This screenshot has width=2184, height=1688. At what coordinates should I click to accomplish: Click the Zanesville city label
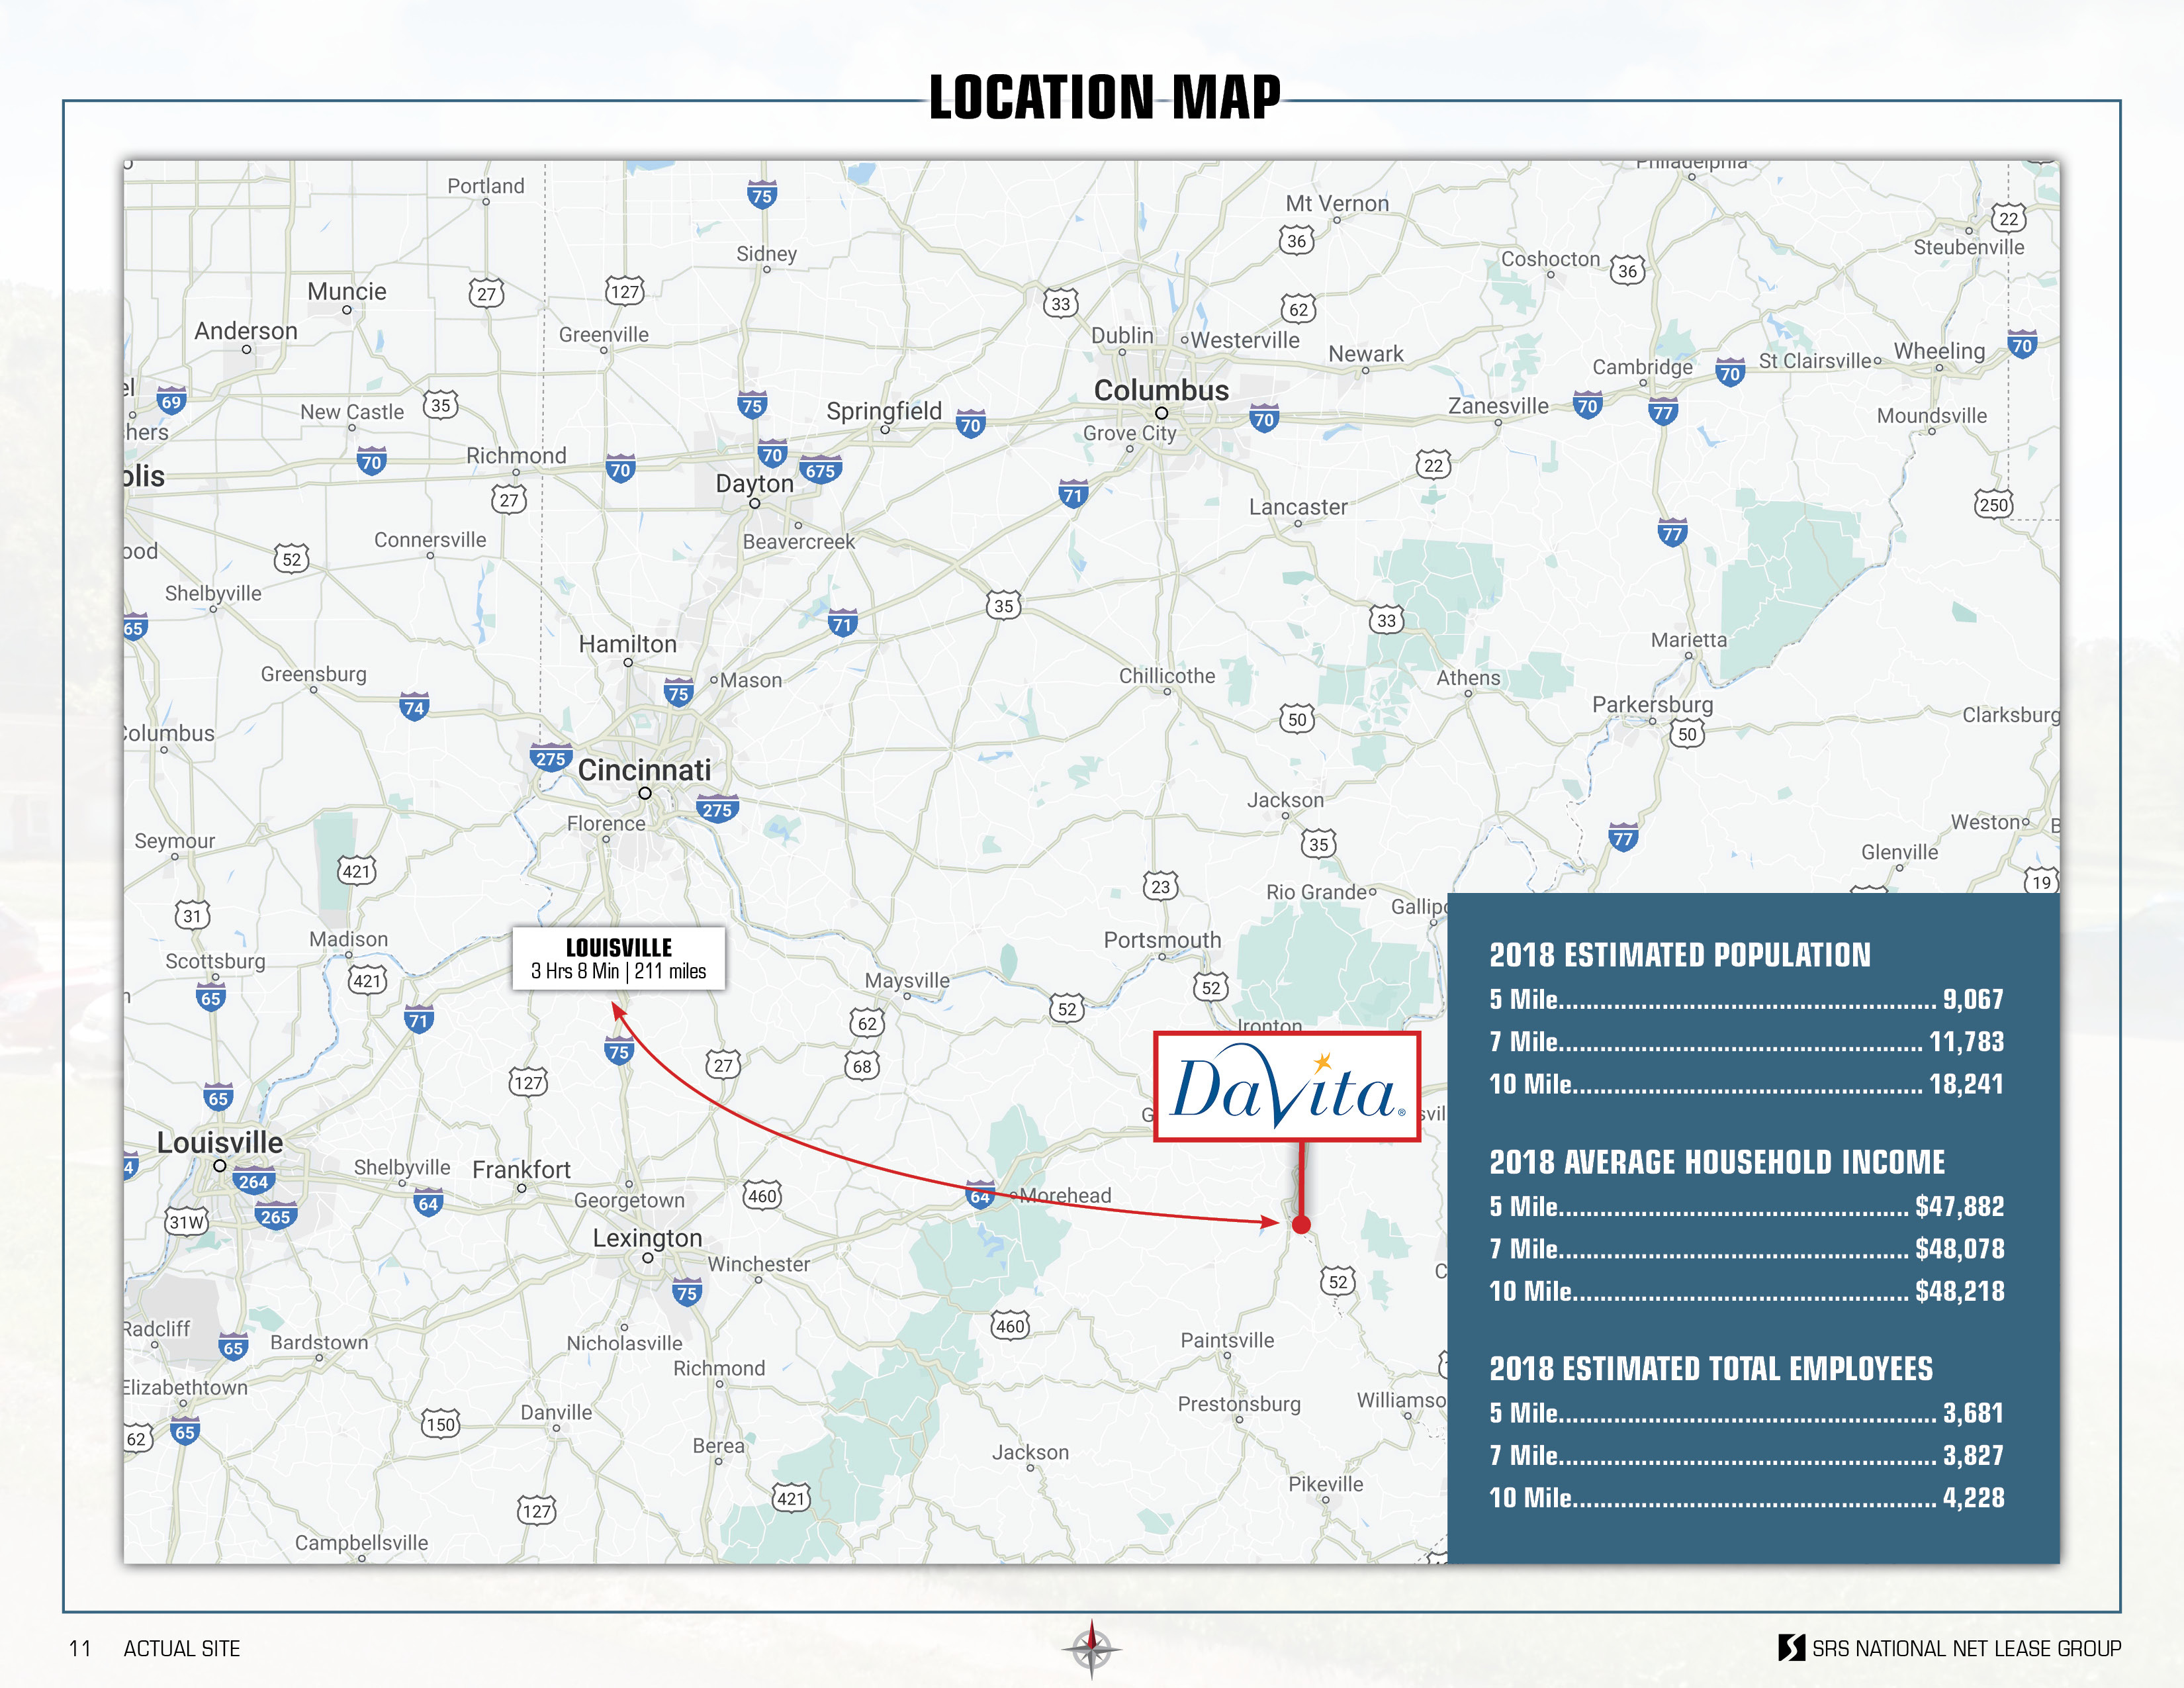pyautogui.click(x=1498, y=406)
